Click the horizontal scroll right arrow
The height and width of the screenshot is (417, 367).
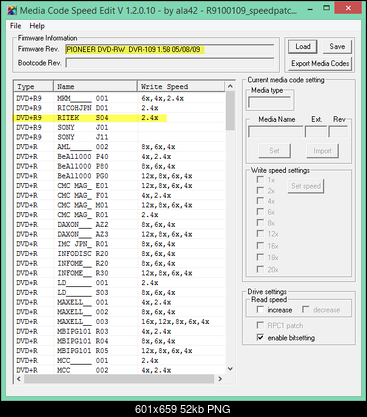220,379
